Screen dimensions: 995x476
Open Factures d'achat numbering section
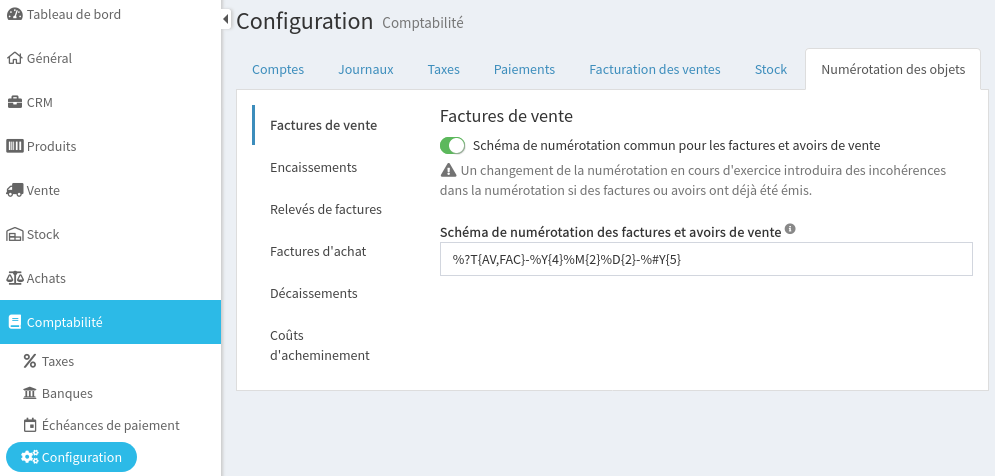[318, 251]
